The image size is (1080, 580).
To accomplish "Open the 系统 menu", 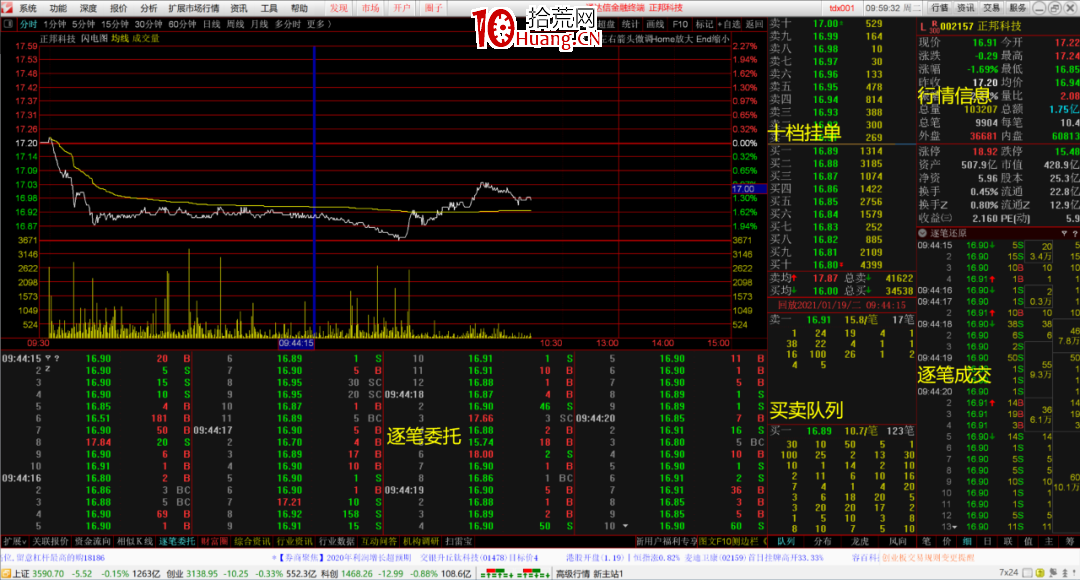I will [x=28, y=8].
